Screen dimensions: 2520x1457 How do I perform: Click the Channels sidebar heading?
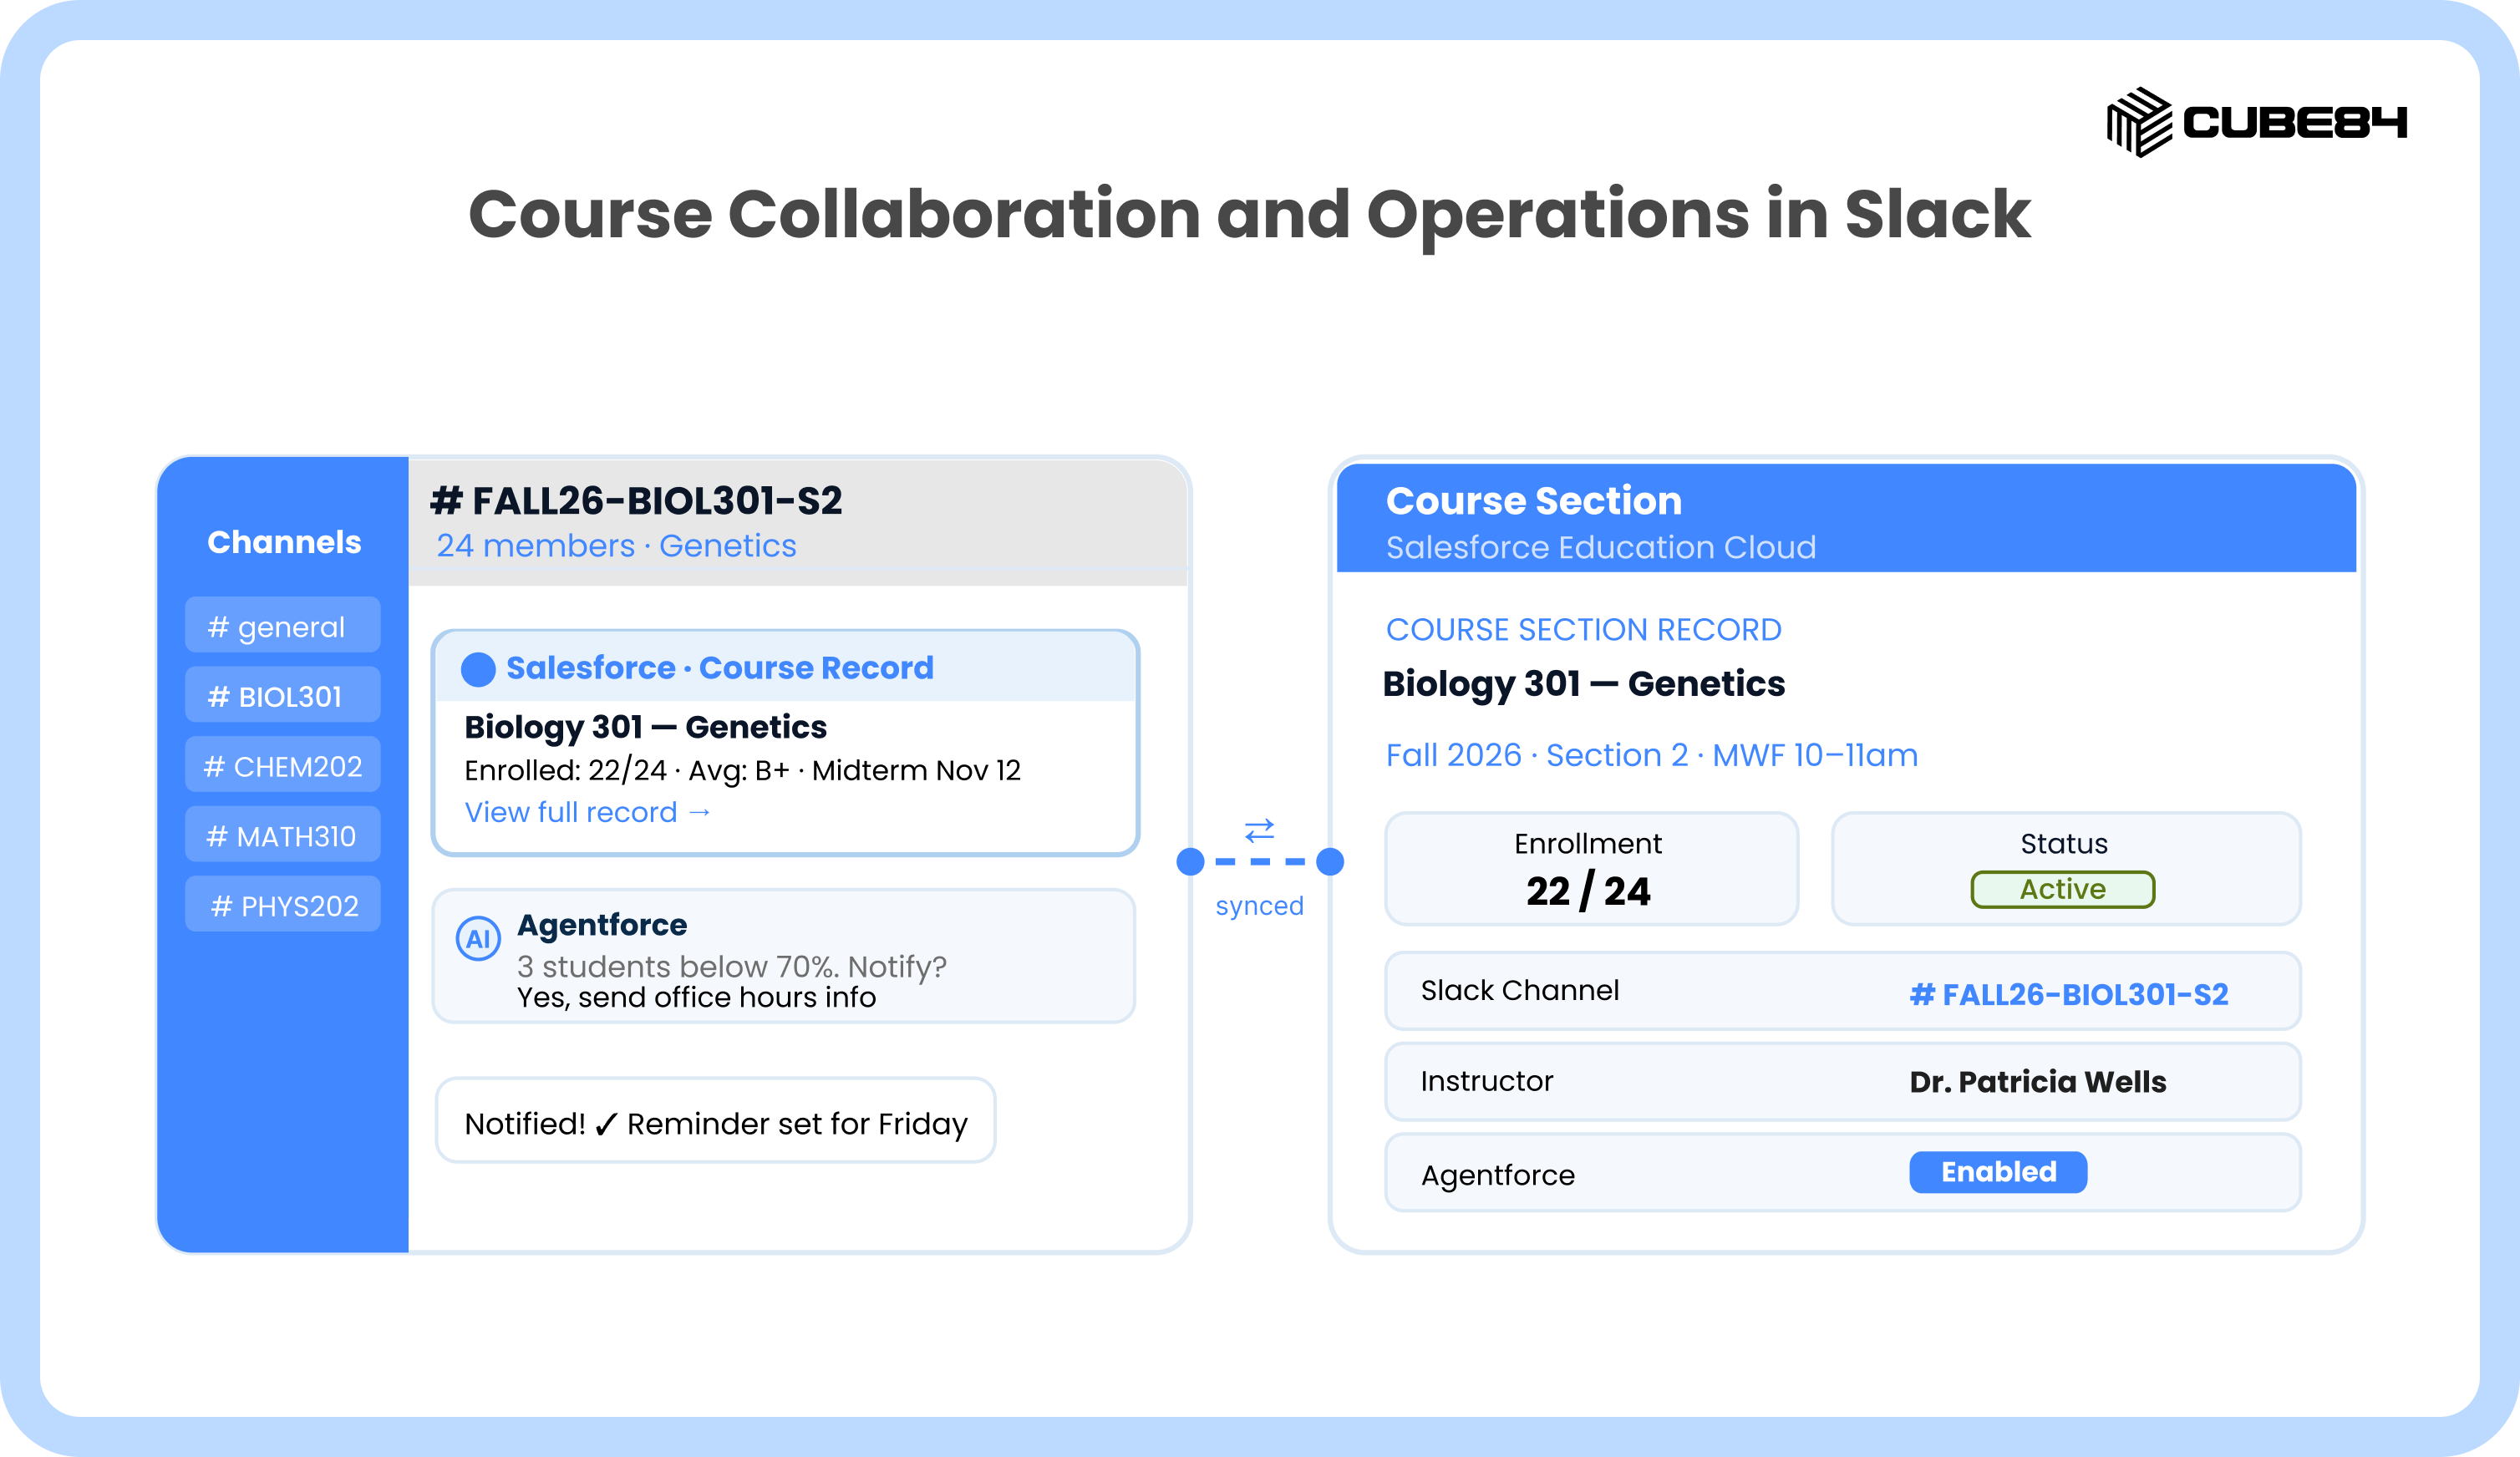[x=284, y=542]
